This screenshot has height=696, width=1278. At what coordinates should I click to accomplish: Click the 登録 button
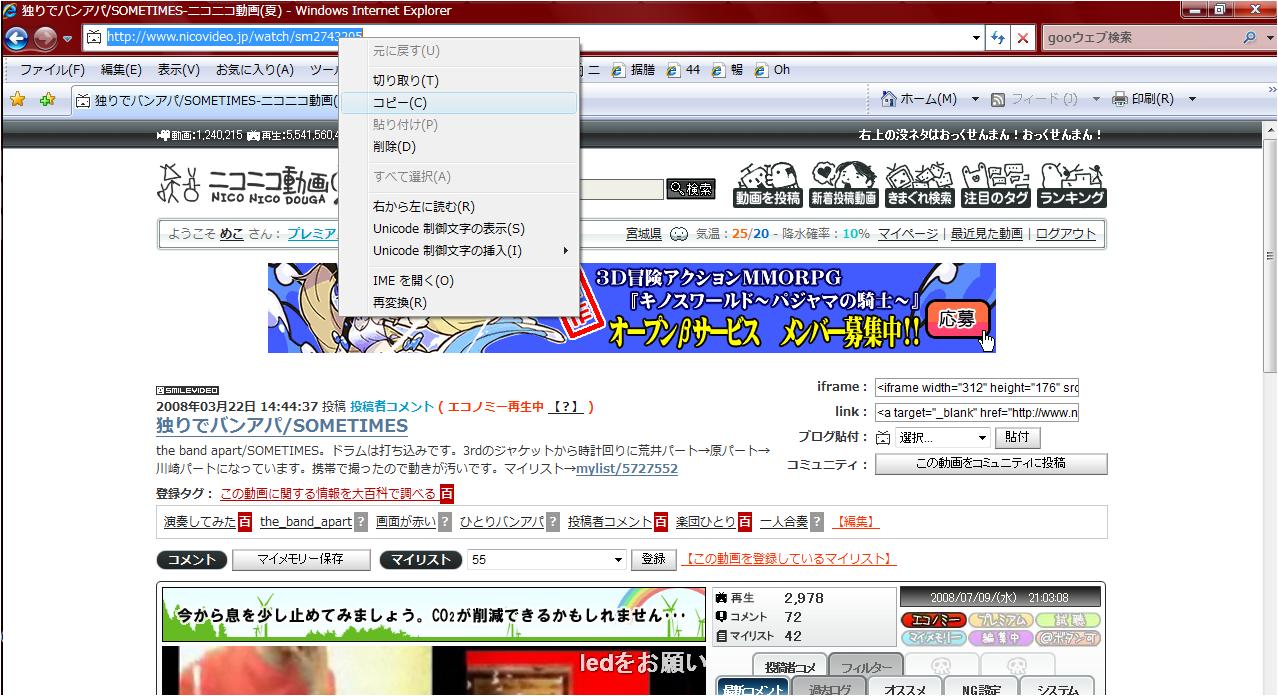coord(653,559)
